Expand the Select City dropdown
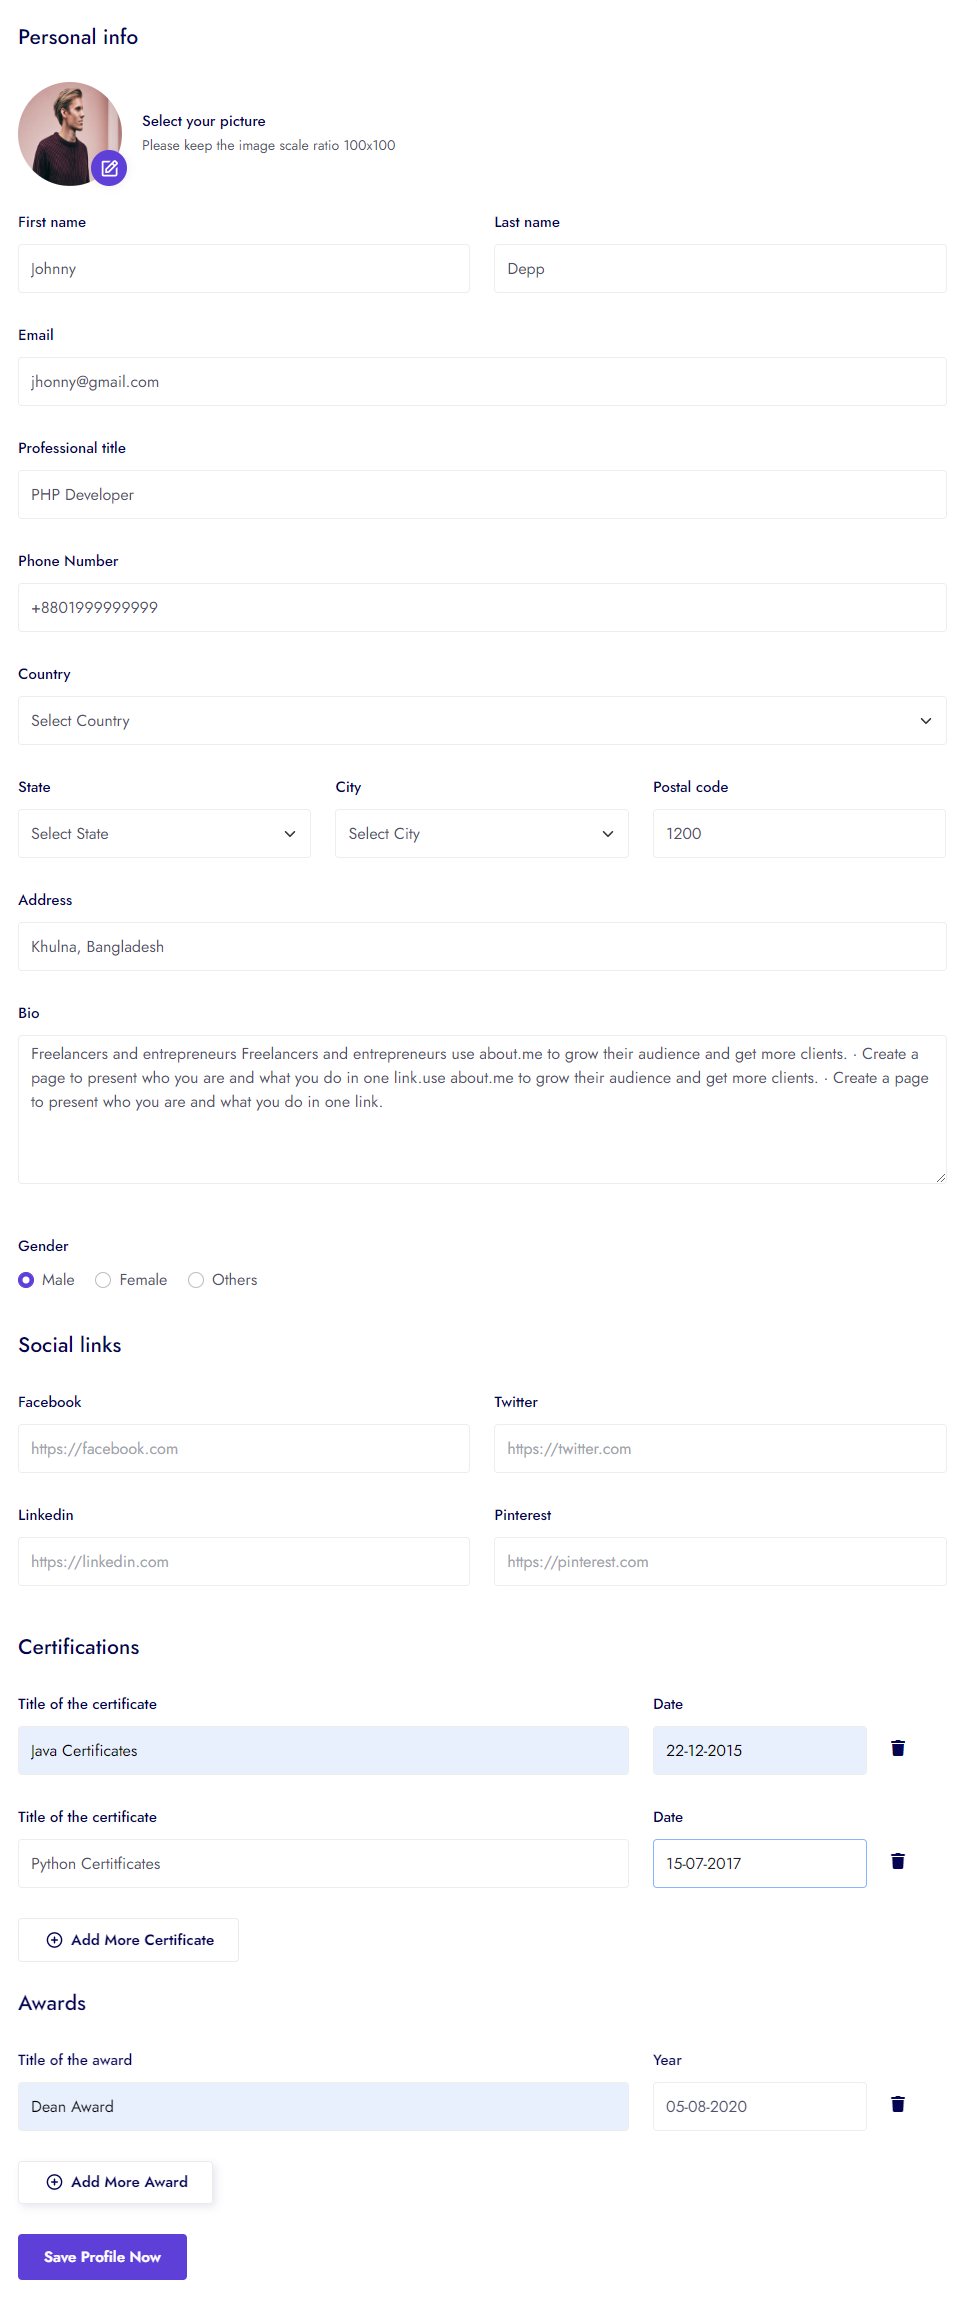This screenshot has width=977, height=2303. click(481, 834)
